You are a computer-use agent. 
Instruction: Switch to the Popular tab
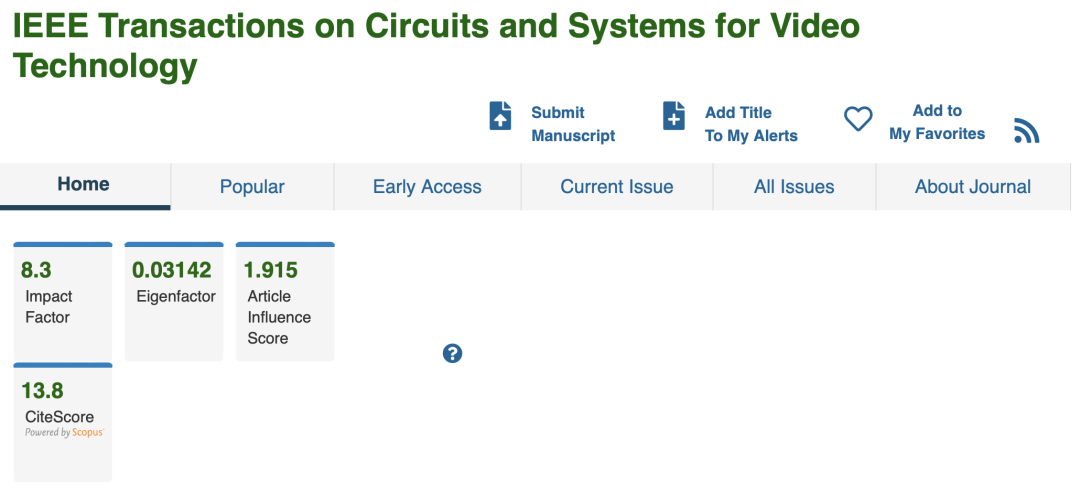(252, 187)
